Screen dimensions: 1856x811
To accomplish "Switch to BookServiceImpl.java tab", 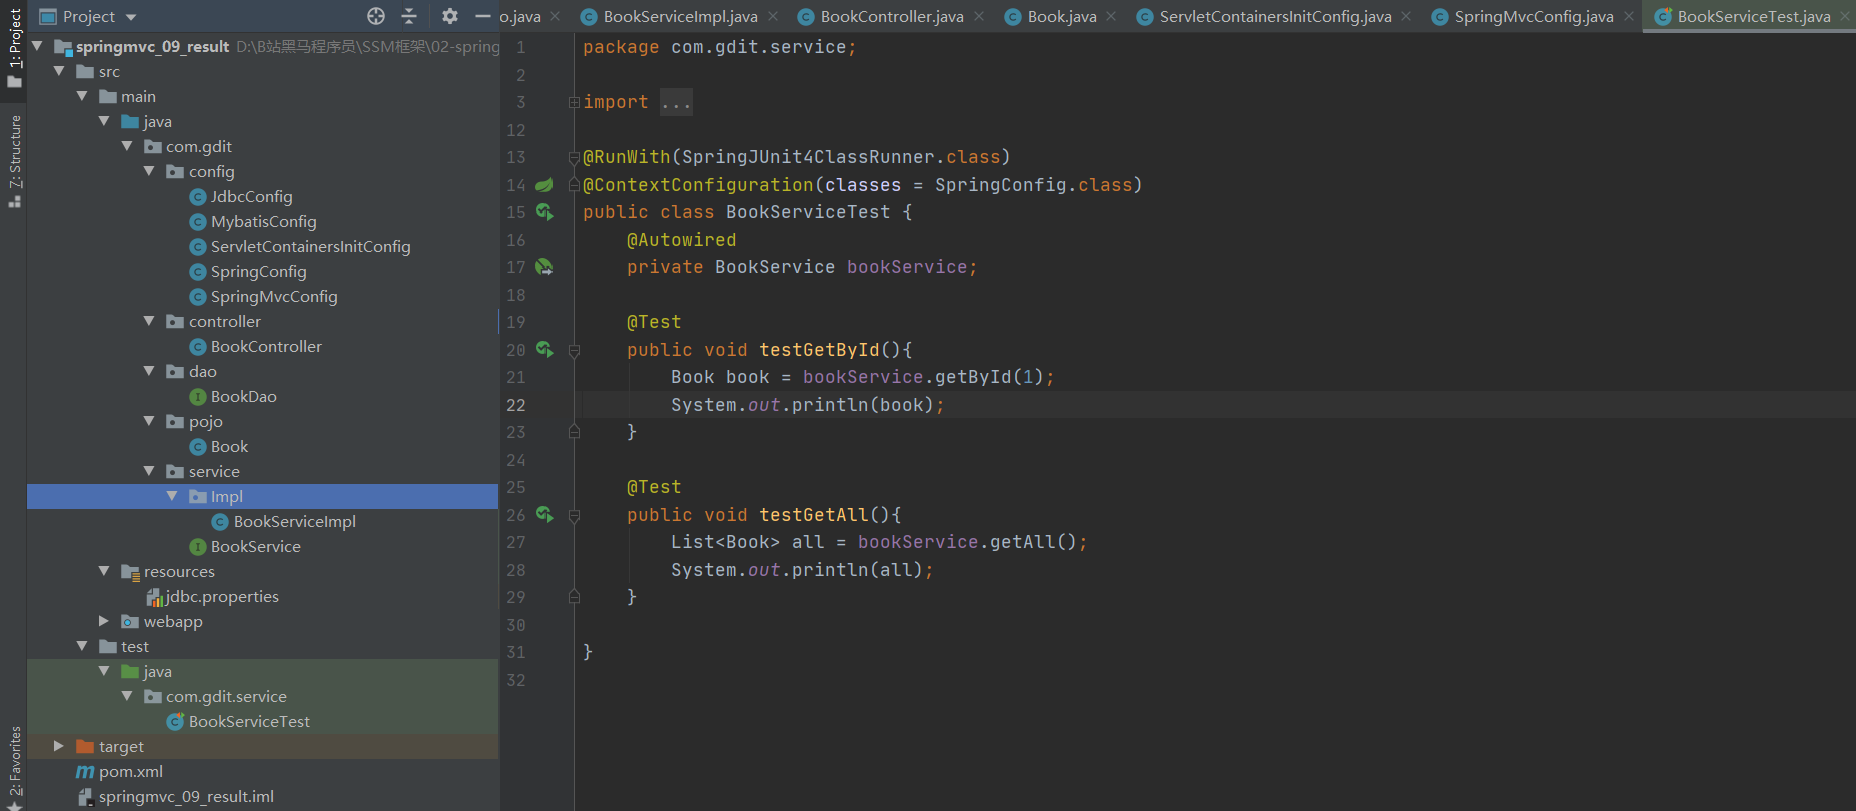I will click(x=680, y=16).
